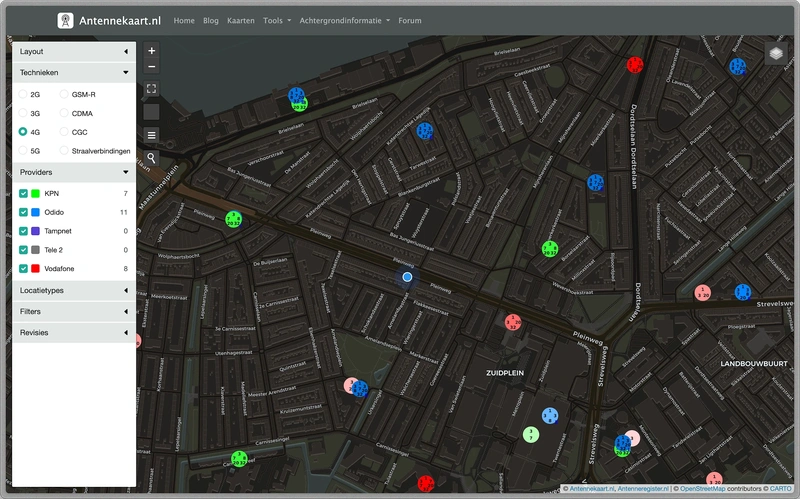Click blue antenna marker above Strevelsweg label
The height and width of the screenshot is (499, 800).
[x=742, y=292]
